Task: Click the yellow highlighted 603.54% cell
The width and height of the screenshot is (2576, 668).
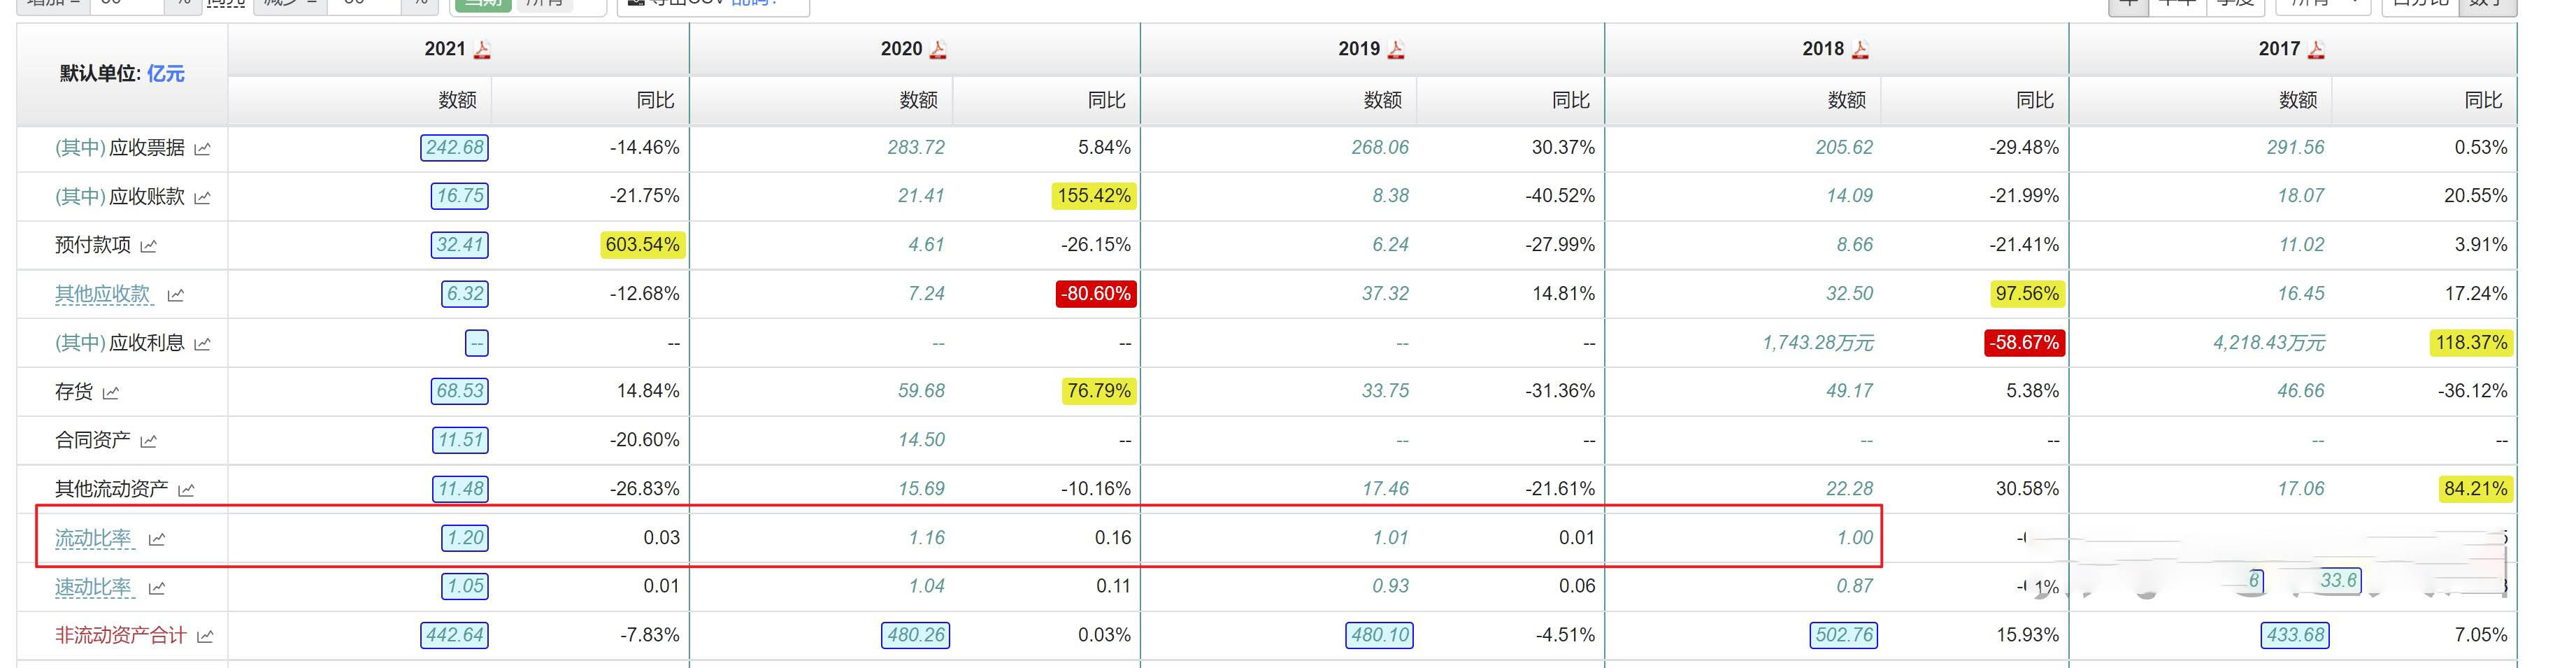Action: 642,245
